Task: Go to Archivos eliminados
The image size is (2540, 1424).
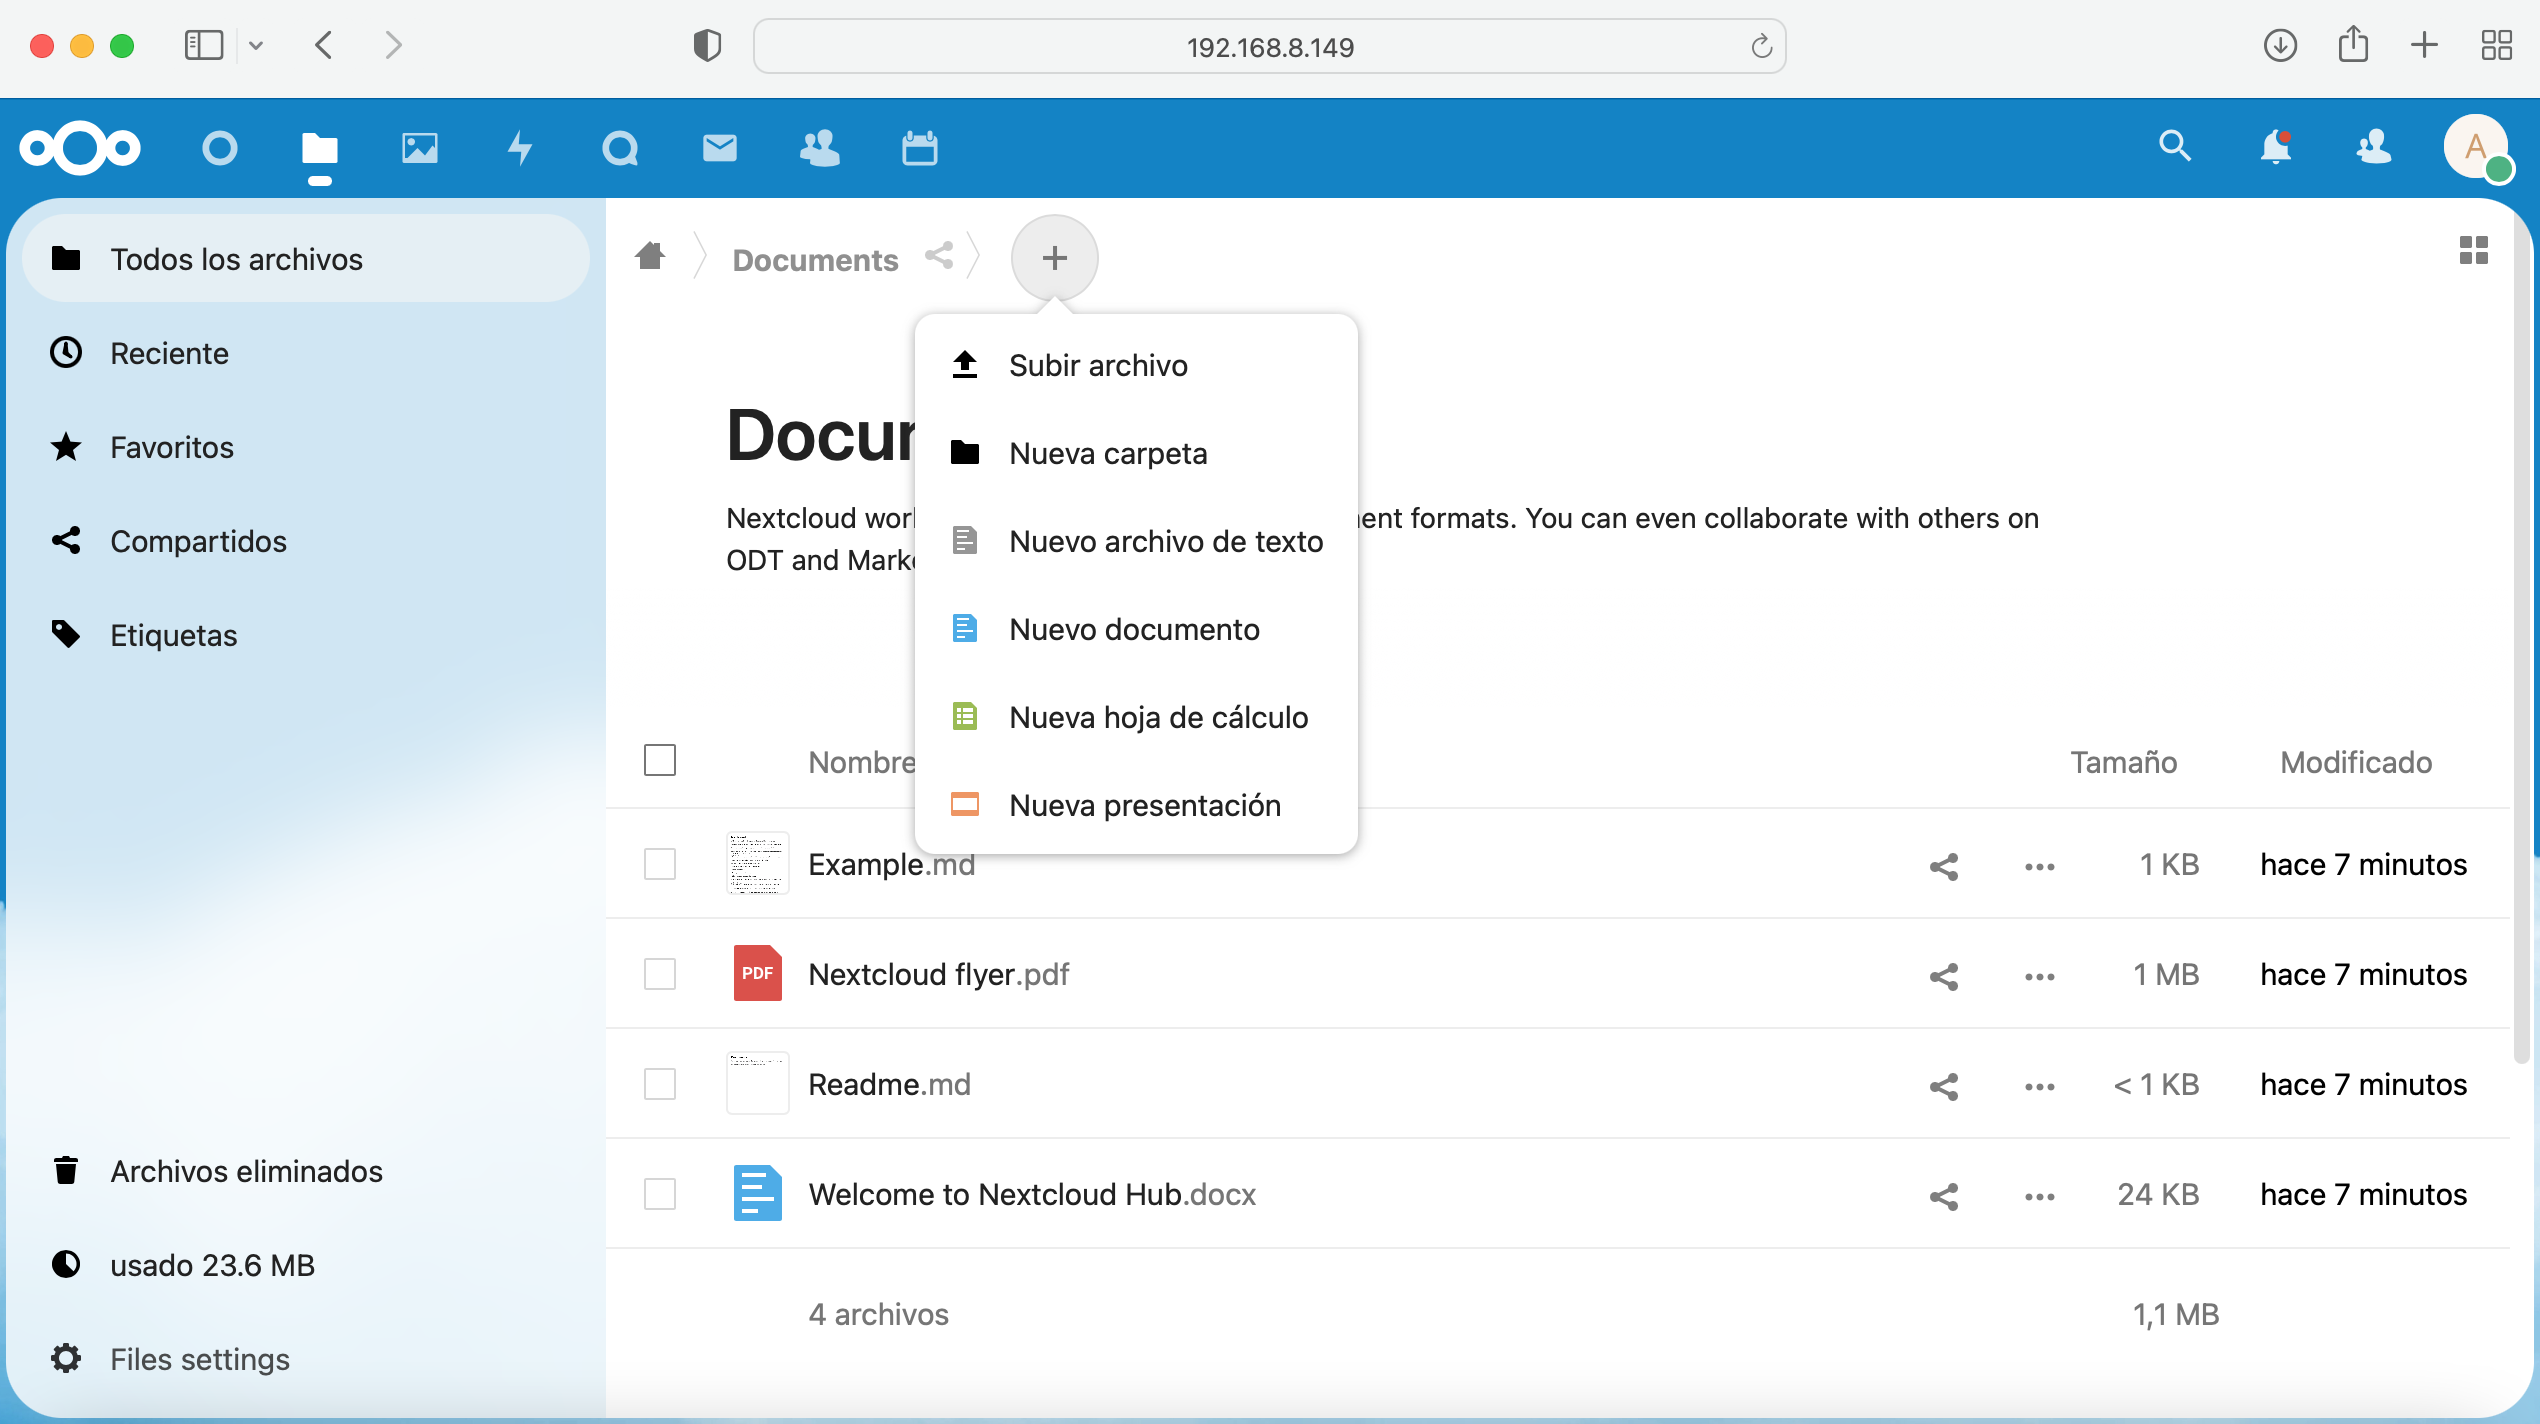Action: [246, 1171]
